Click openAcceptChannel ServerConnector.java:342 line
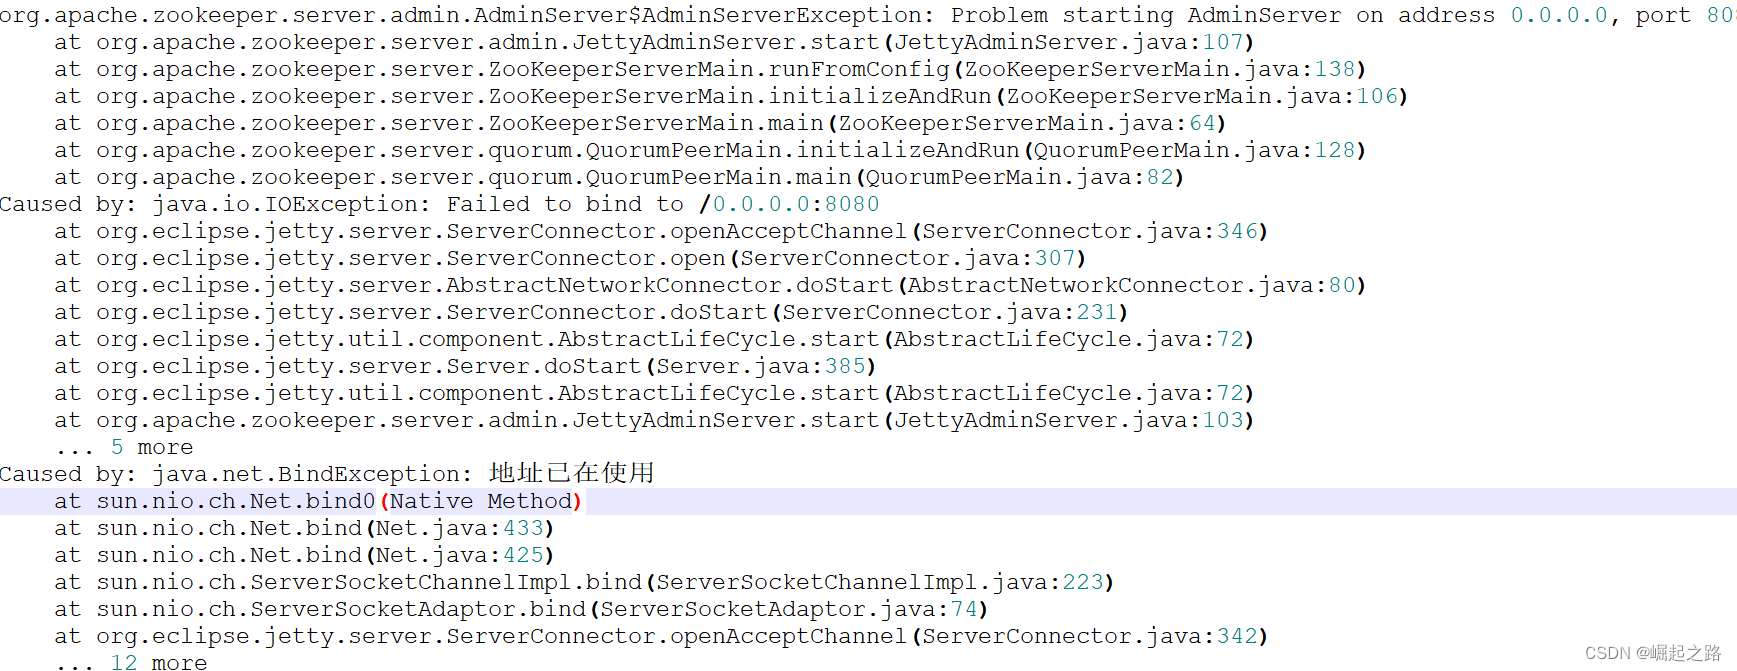This screenshot has width=1737, height=671. point(661,636)
